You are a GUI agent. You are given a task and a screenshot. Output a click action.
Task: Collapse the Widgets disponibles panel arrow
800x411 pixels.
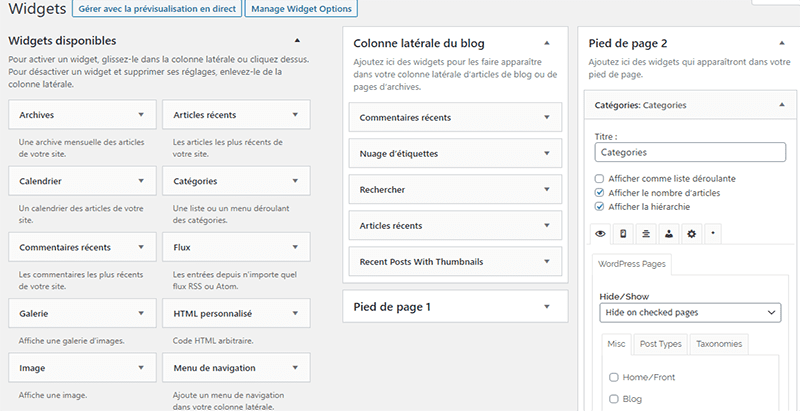[297, 40]
